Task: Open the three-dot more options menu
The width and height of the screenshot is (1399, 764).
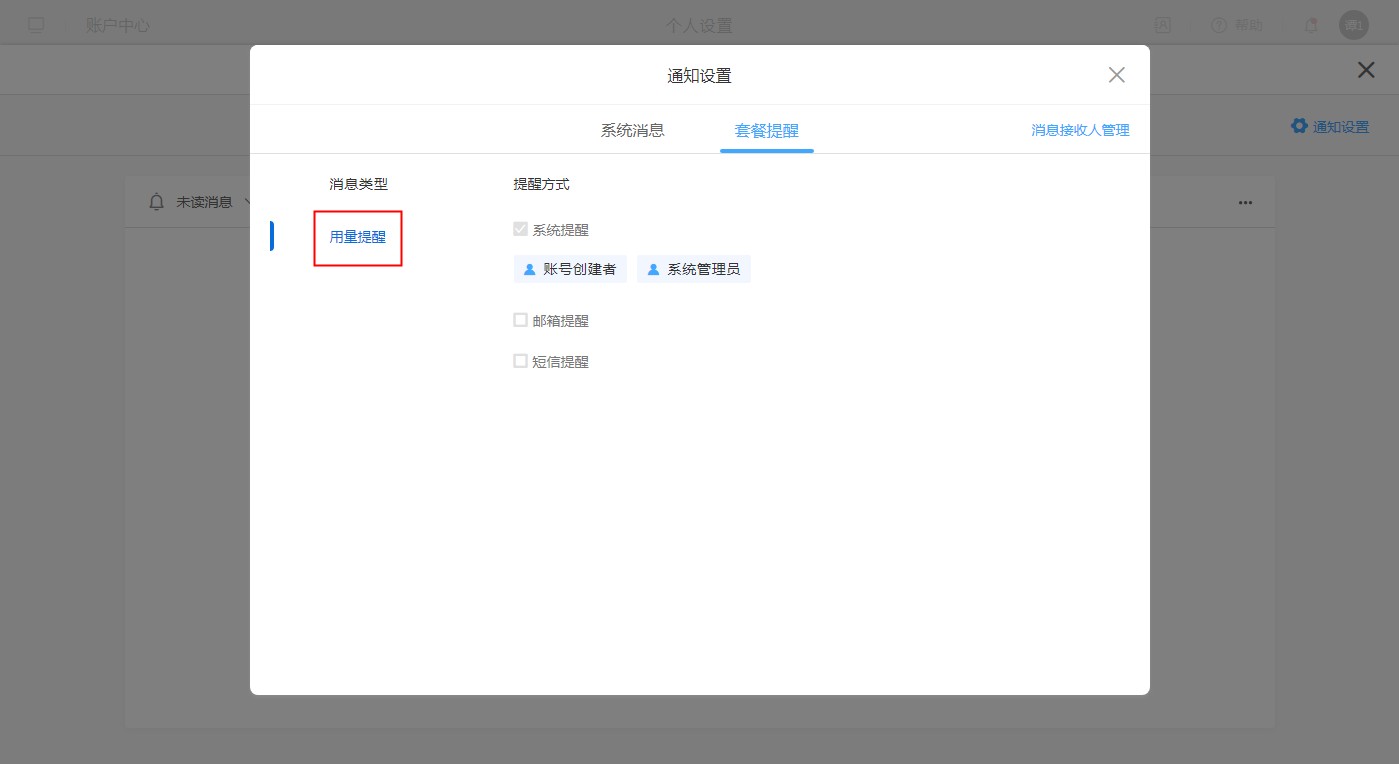Action: coord(1245,202)
